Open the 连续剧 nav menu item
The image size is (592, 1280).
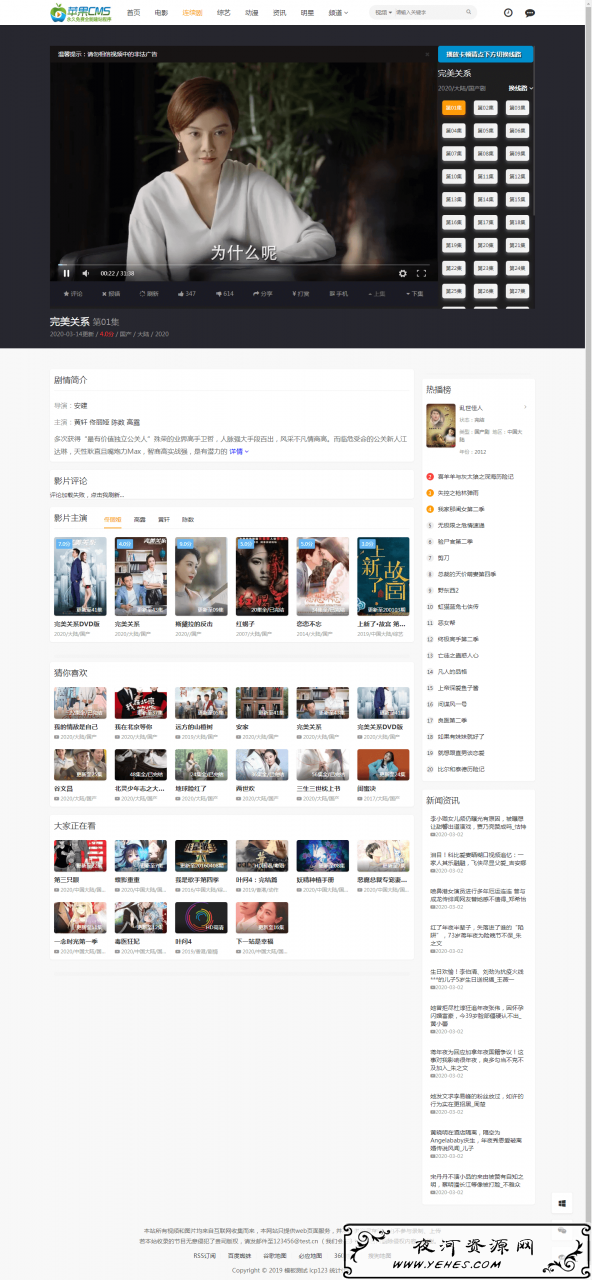coord(192,13)
